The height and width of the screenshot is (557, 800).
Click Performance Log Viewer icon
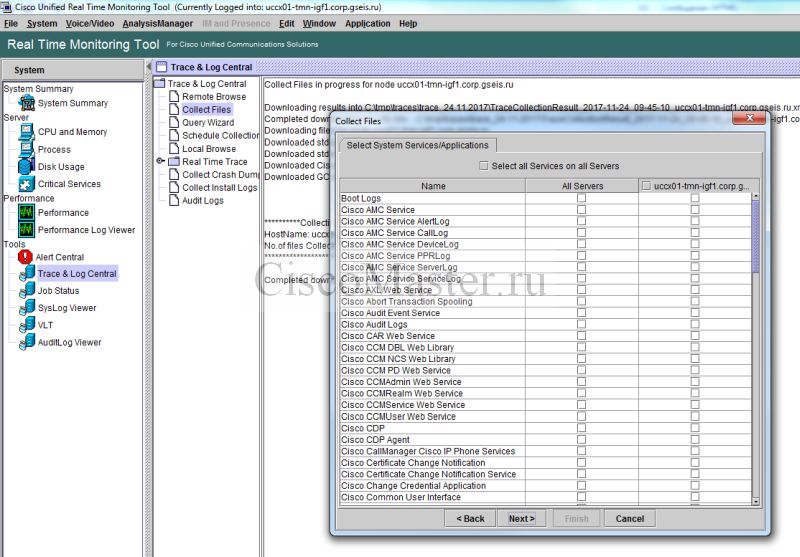27,230
